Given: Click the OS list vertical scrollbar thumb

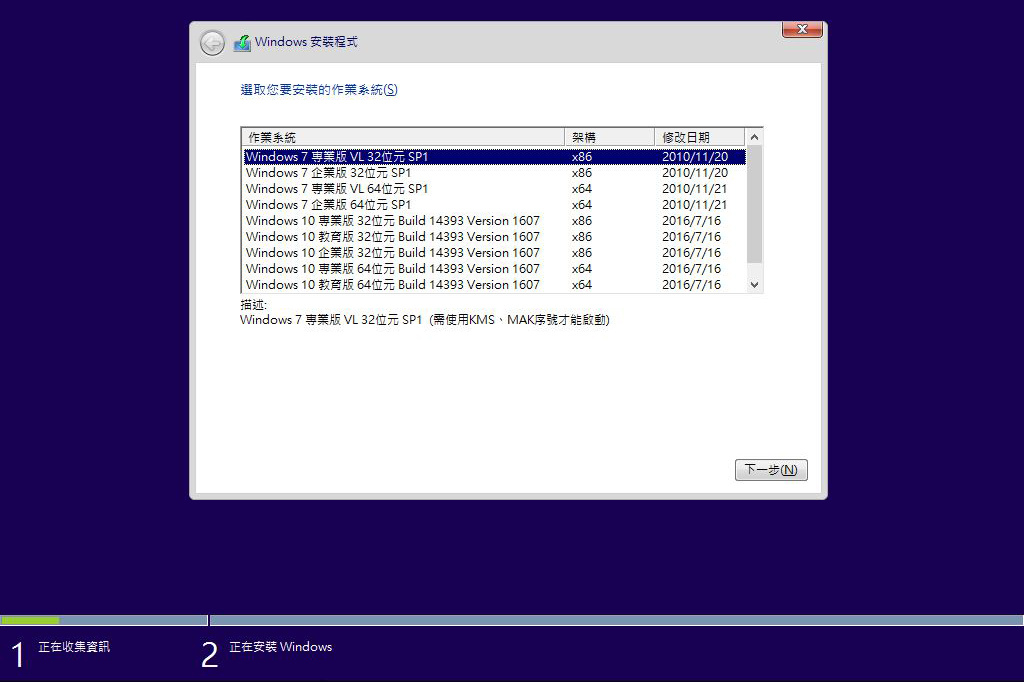Looking at the screenshot, I should pyautogui.click(x=754, y=204).
